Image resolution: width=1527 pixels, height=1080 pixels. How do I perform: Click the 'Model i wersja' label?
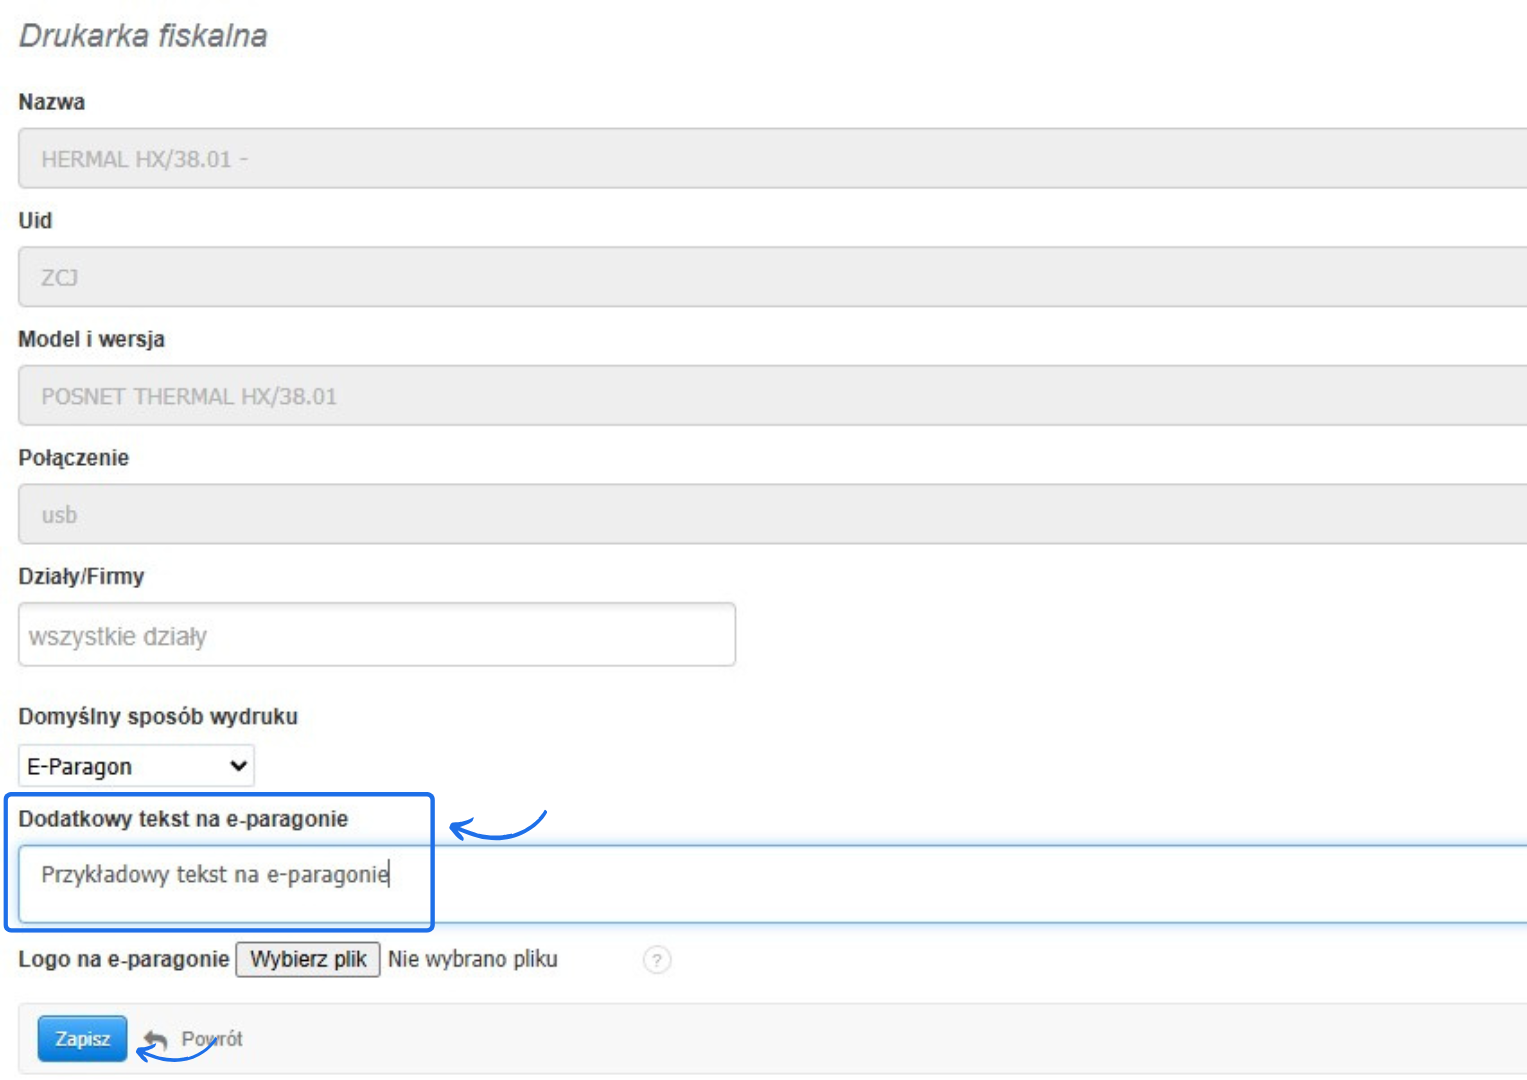91,339
